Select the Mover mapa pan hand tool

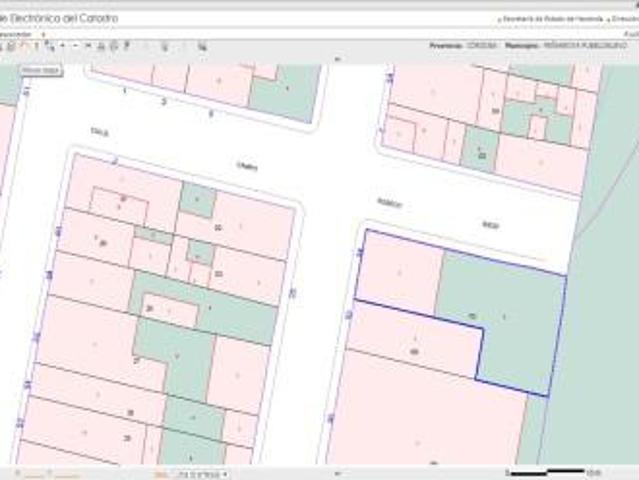coord(23,46)
